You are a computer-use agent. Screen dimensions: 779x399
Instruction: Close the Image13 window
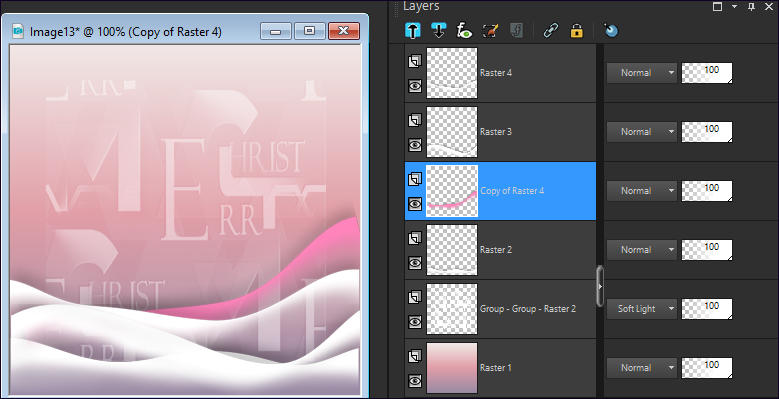click(344, 31)
